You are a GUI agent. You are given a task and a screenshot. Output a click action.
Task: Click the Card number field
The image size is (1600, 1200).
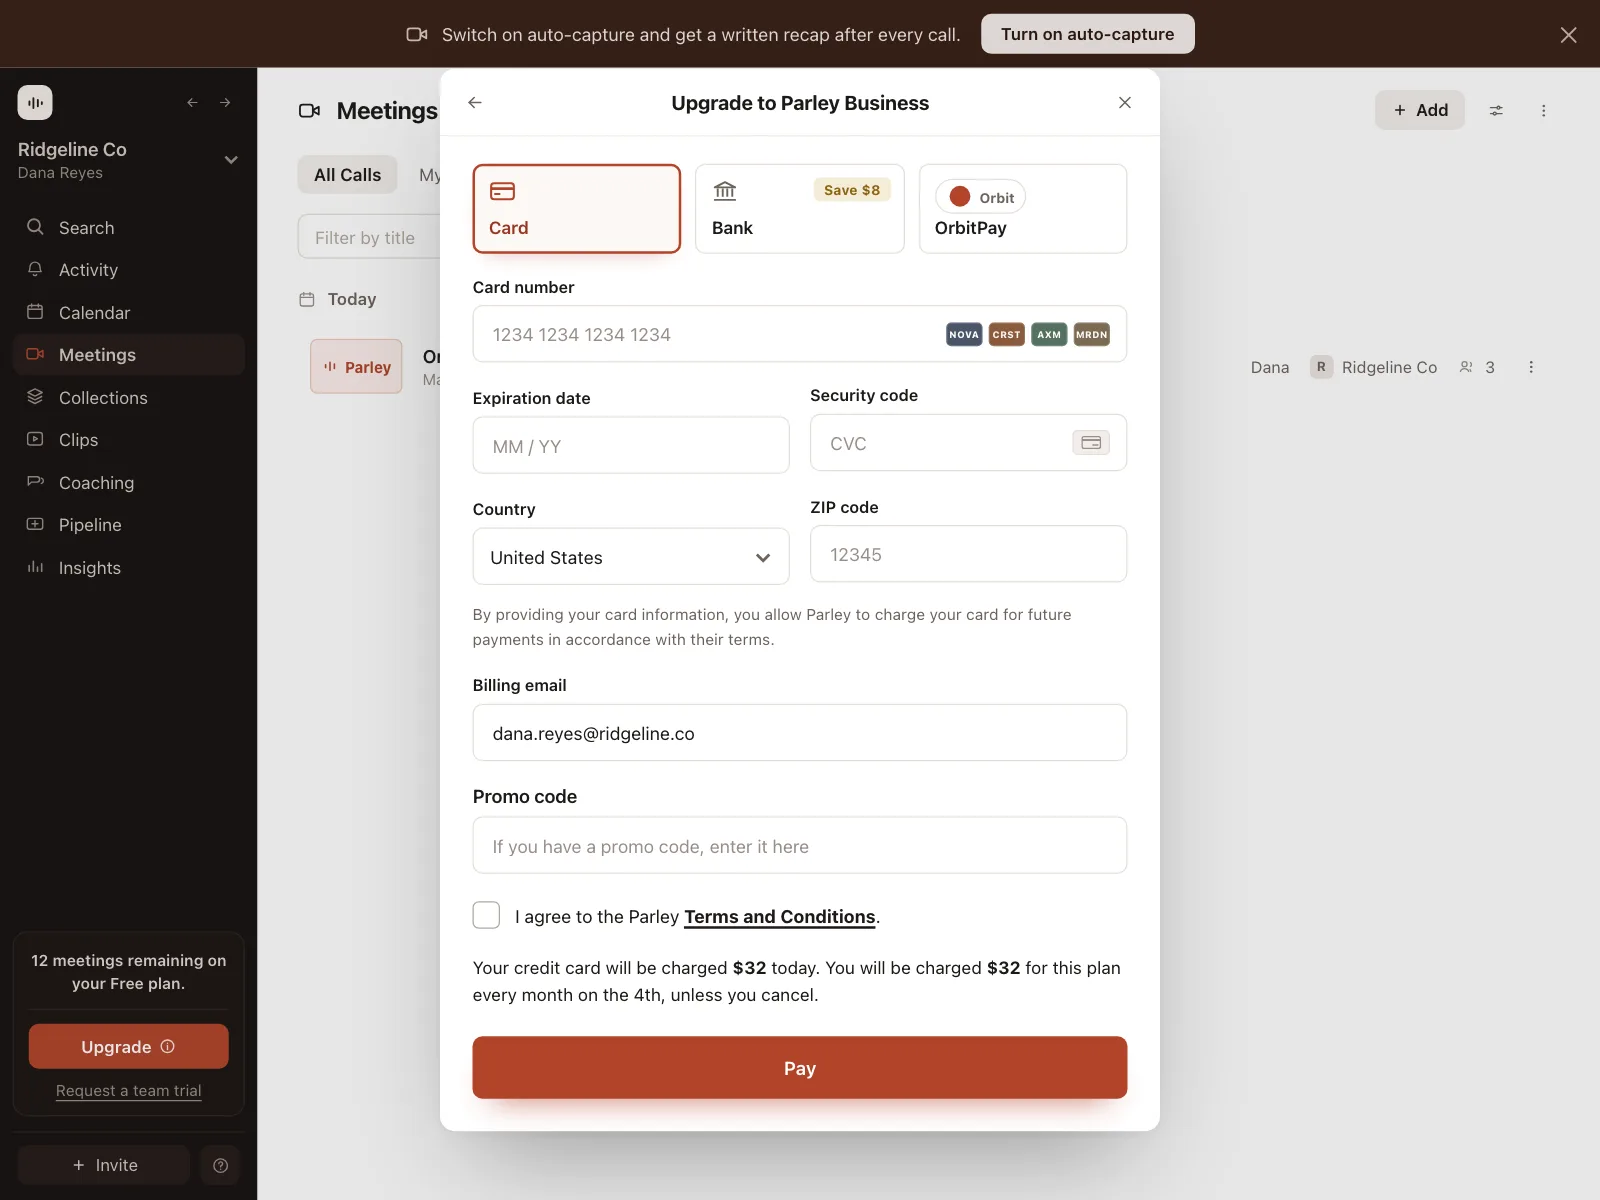[x=800, y=334]
